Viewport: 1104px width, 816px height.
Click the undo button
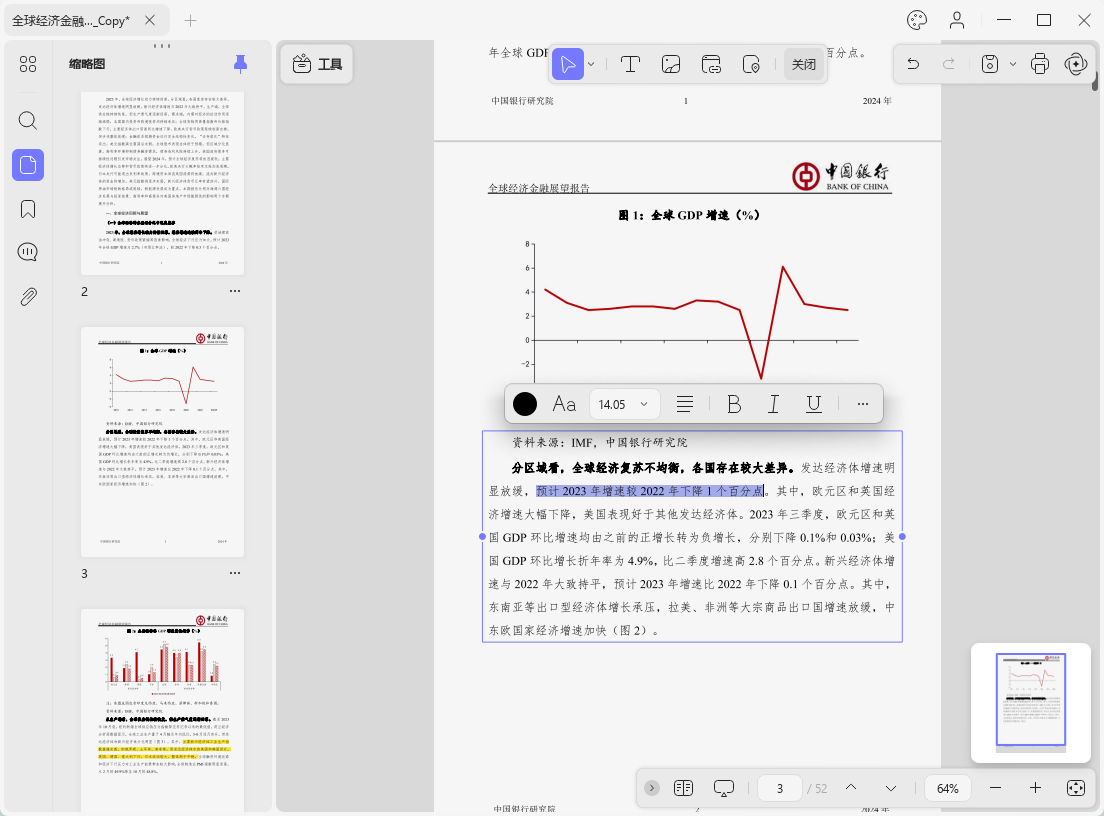click(x=913, y=63)
